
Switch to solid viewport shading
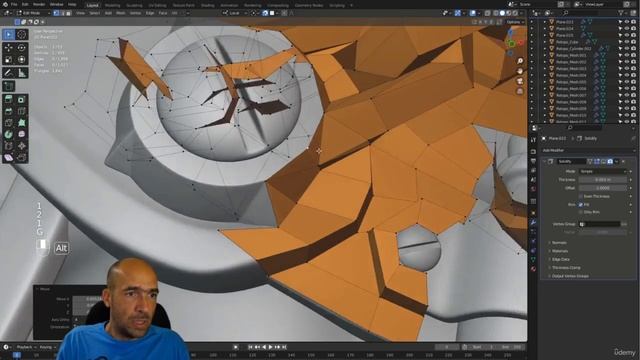click(x=502, y=13)
